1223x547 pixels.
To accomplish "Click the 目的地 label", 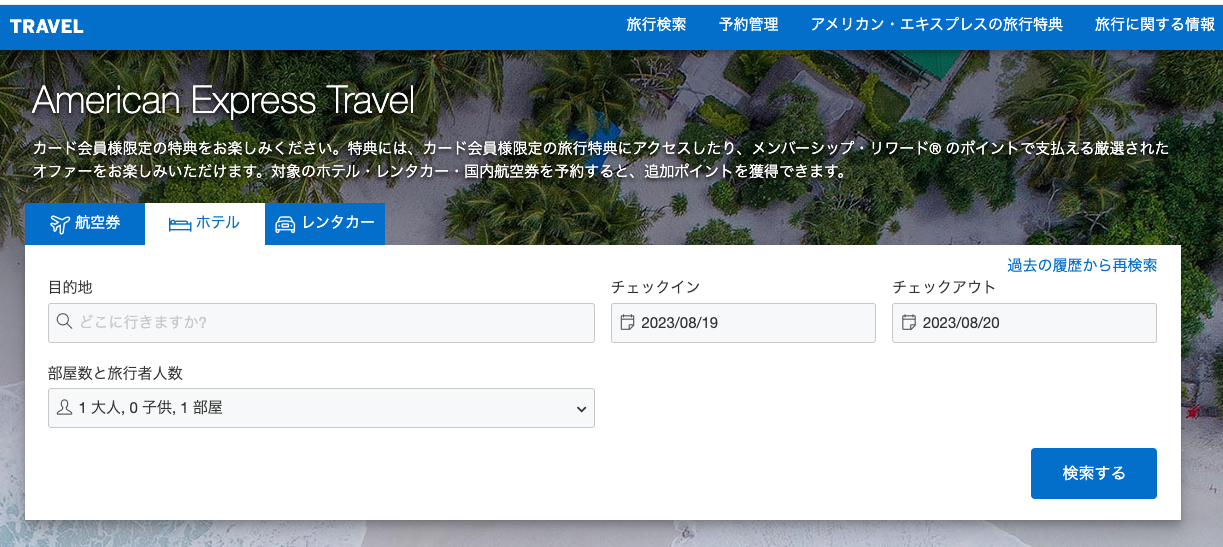I will pyautogui.click(x=70, y=287).
